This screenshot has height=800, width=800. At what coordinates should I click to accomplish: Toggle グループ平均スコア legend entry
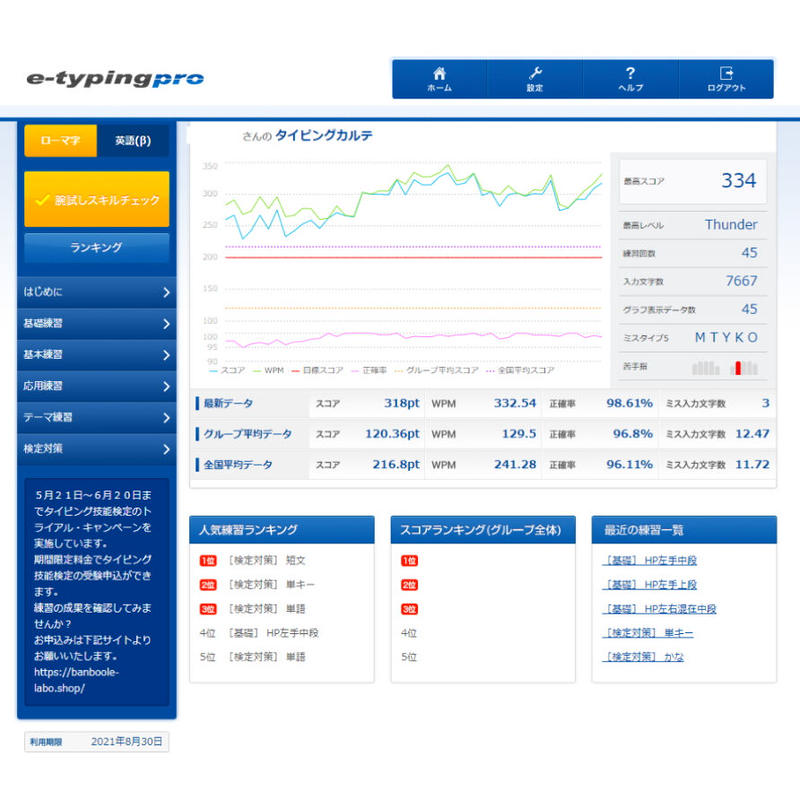437,370
